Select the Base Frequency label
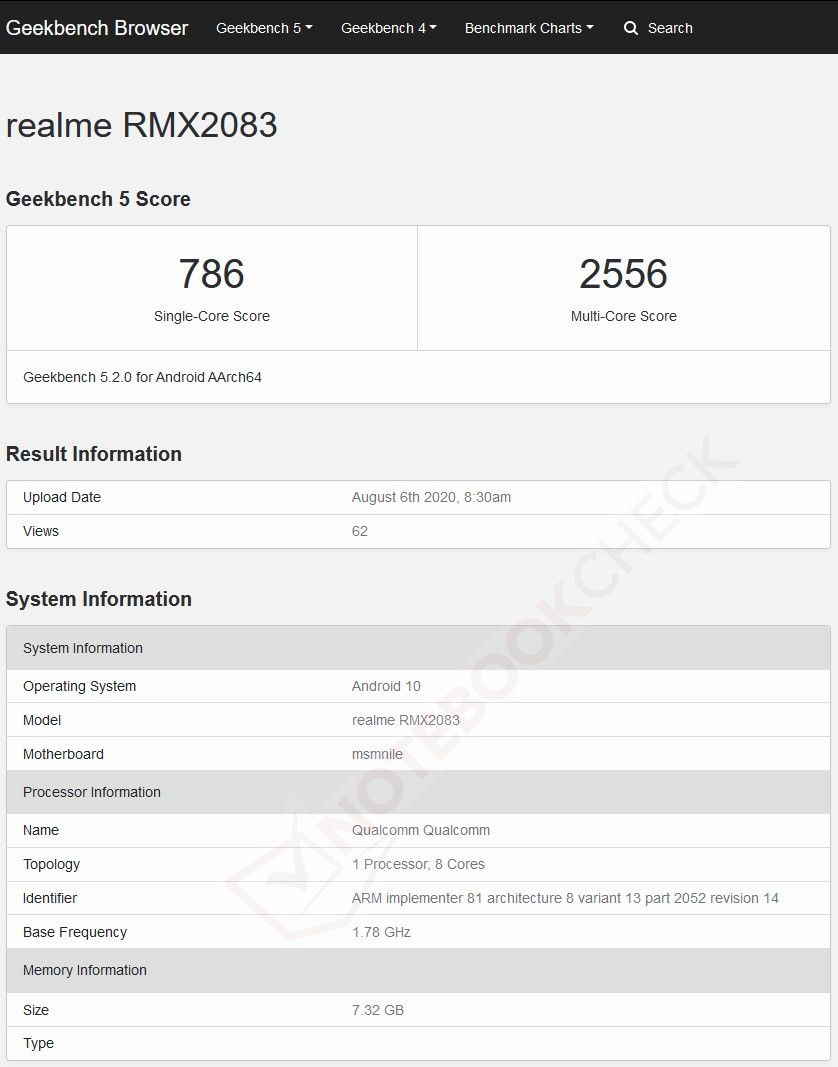Screen dimensions: 838x1067 pyautogui.click(x=75, y=932)
